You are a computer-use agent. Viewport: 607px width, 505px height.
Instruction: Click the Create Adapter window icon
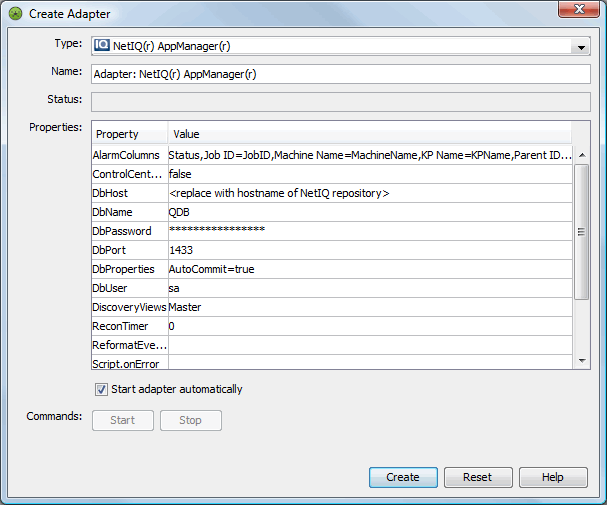pyautogui.click(x=15, y=14)
